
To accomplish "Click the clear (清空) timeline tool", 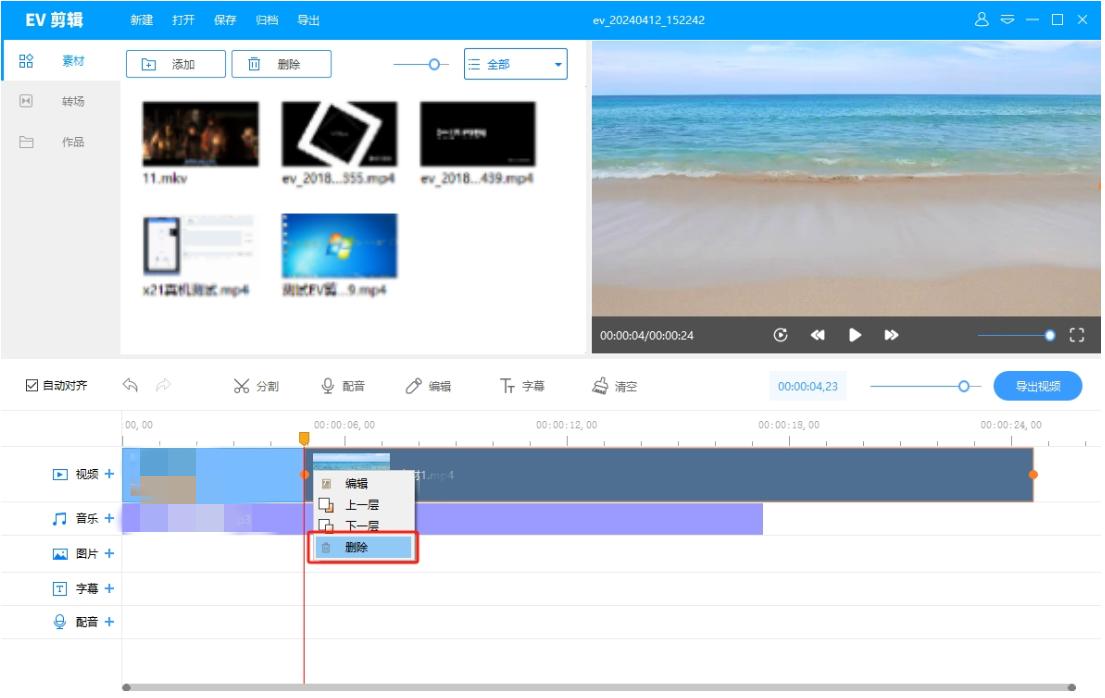I will pos(614,387).
